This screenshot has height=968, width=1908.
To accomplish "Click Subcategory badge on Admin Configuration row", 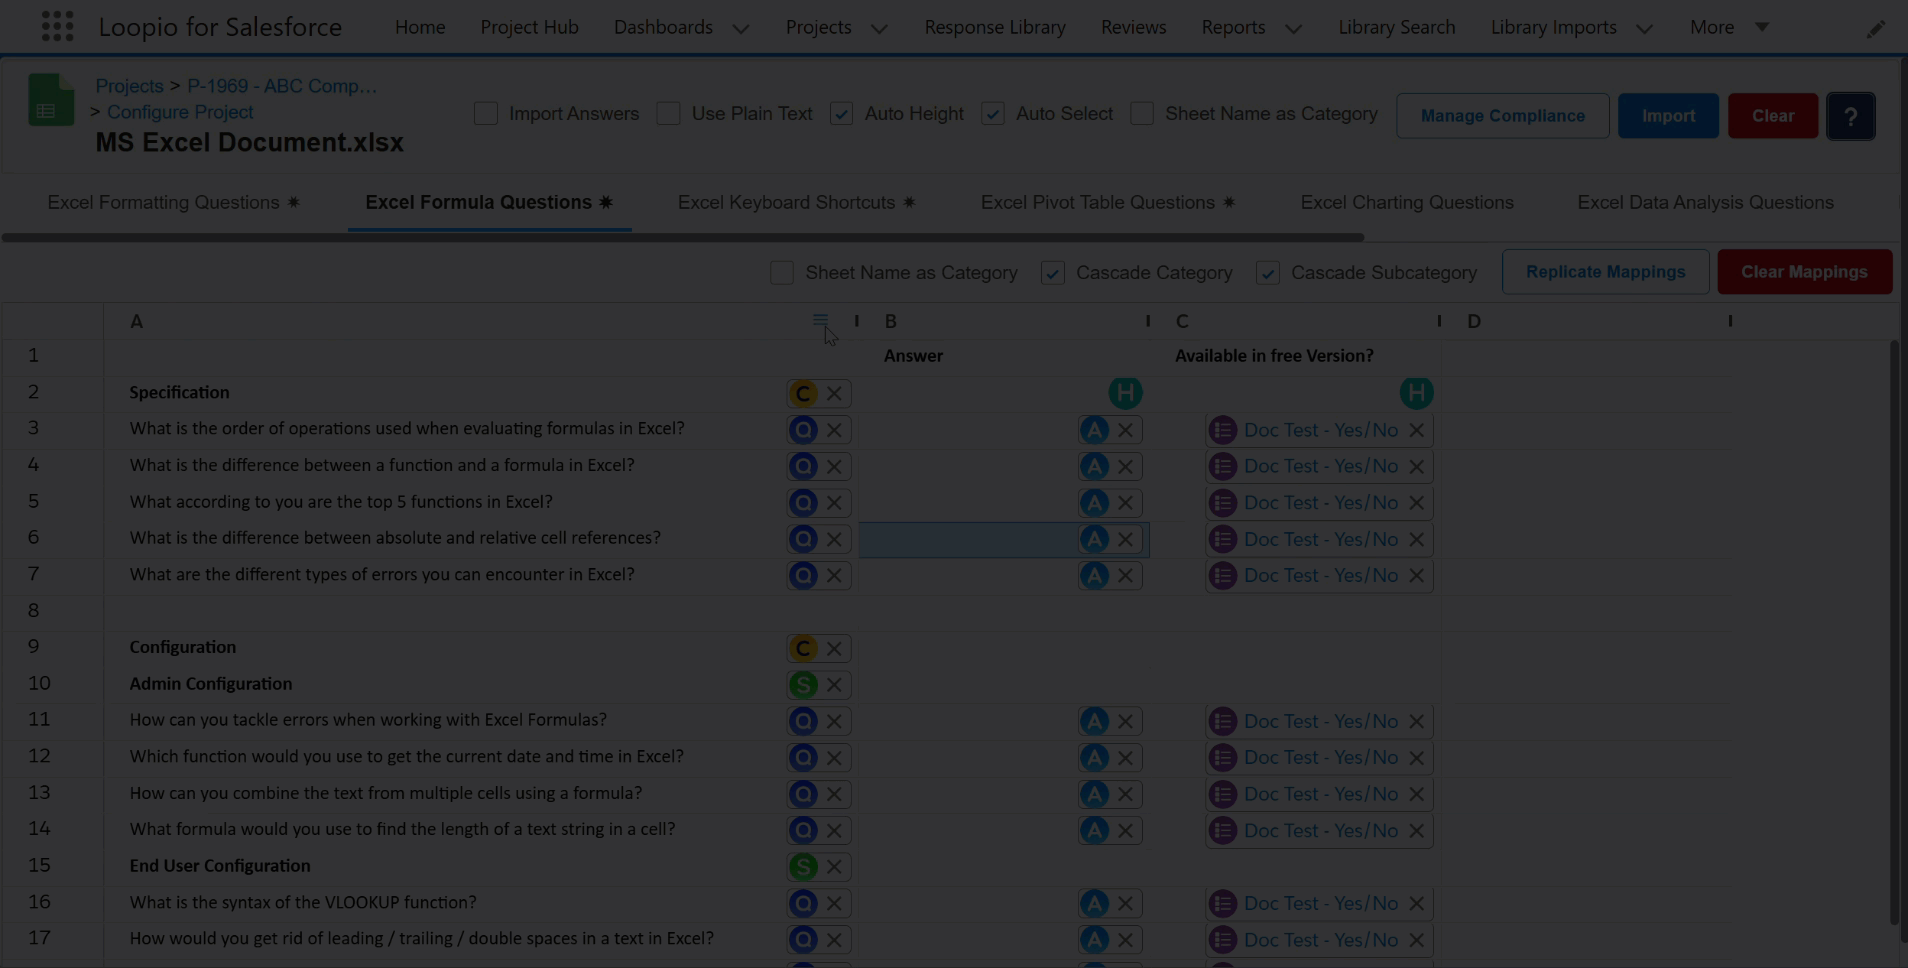I will click(803, 685).
